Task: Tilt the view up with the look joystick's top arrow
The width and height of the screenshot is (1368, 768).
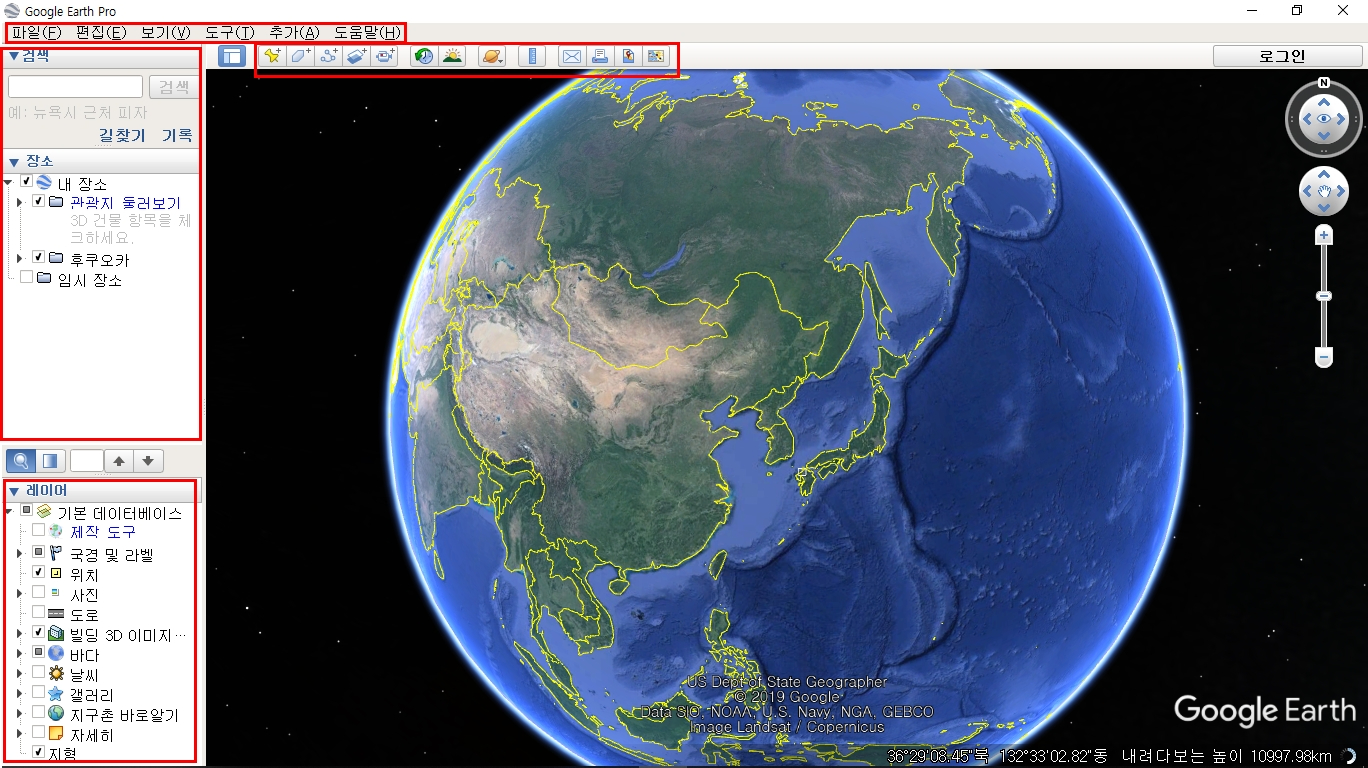Action: (1324, 100)
